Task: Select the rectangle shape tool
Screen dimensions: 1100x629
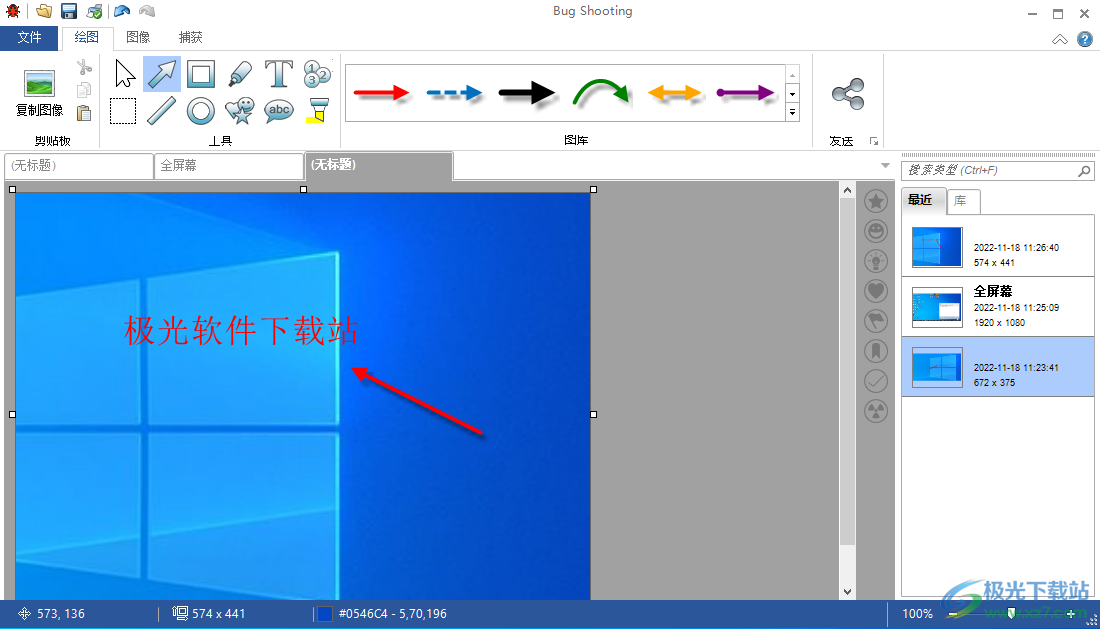Action: 201,74
